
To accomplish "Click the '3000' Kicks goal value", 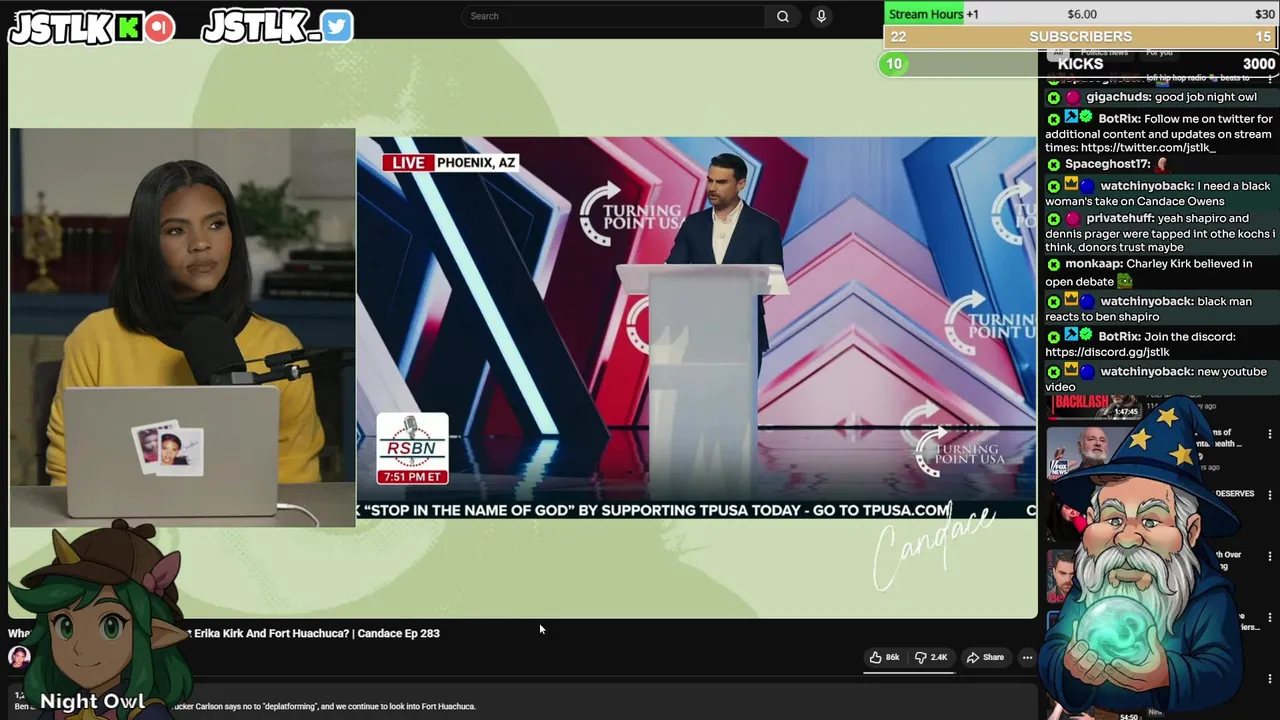I will 1259,64.
